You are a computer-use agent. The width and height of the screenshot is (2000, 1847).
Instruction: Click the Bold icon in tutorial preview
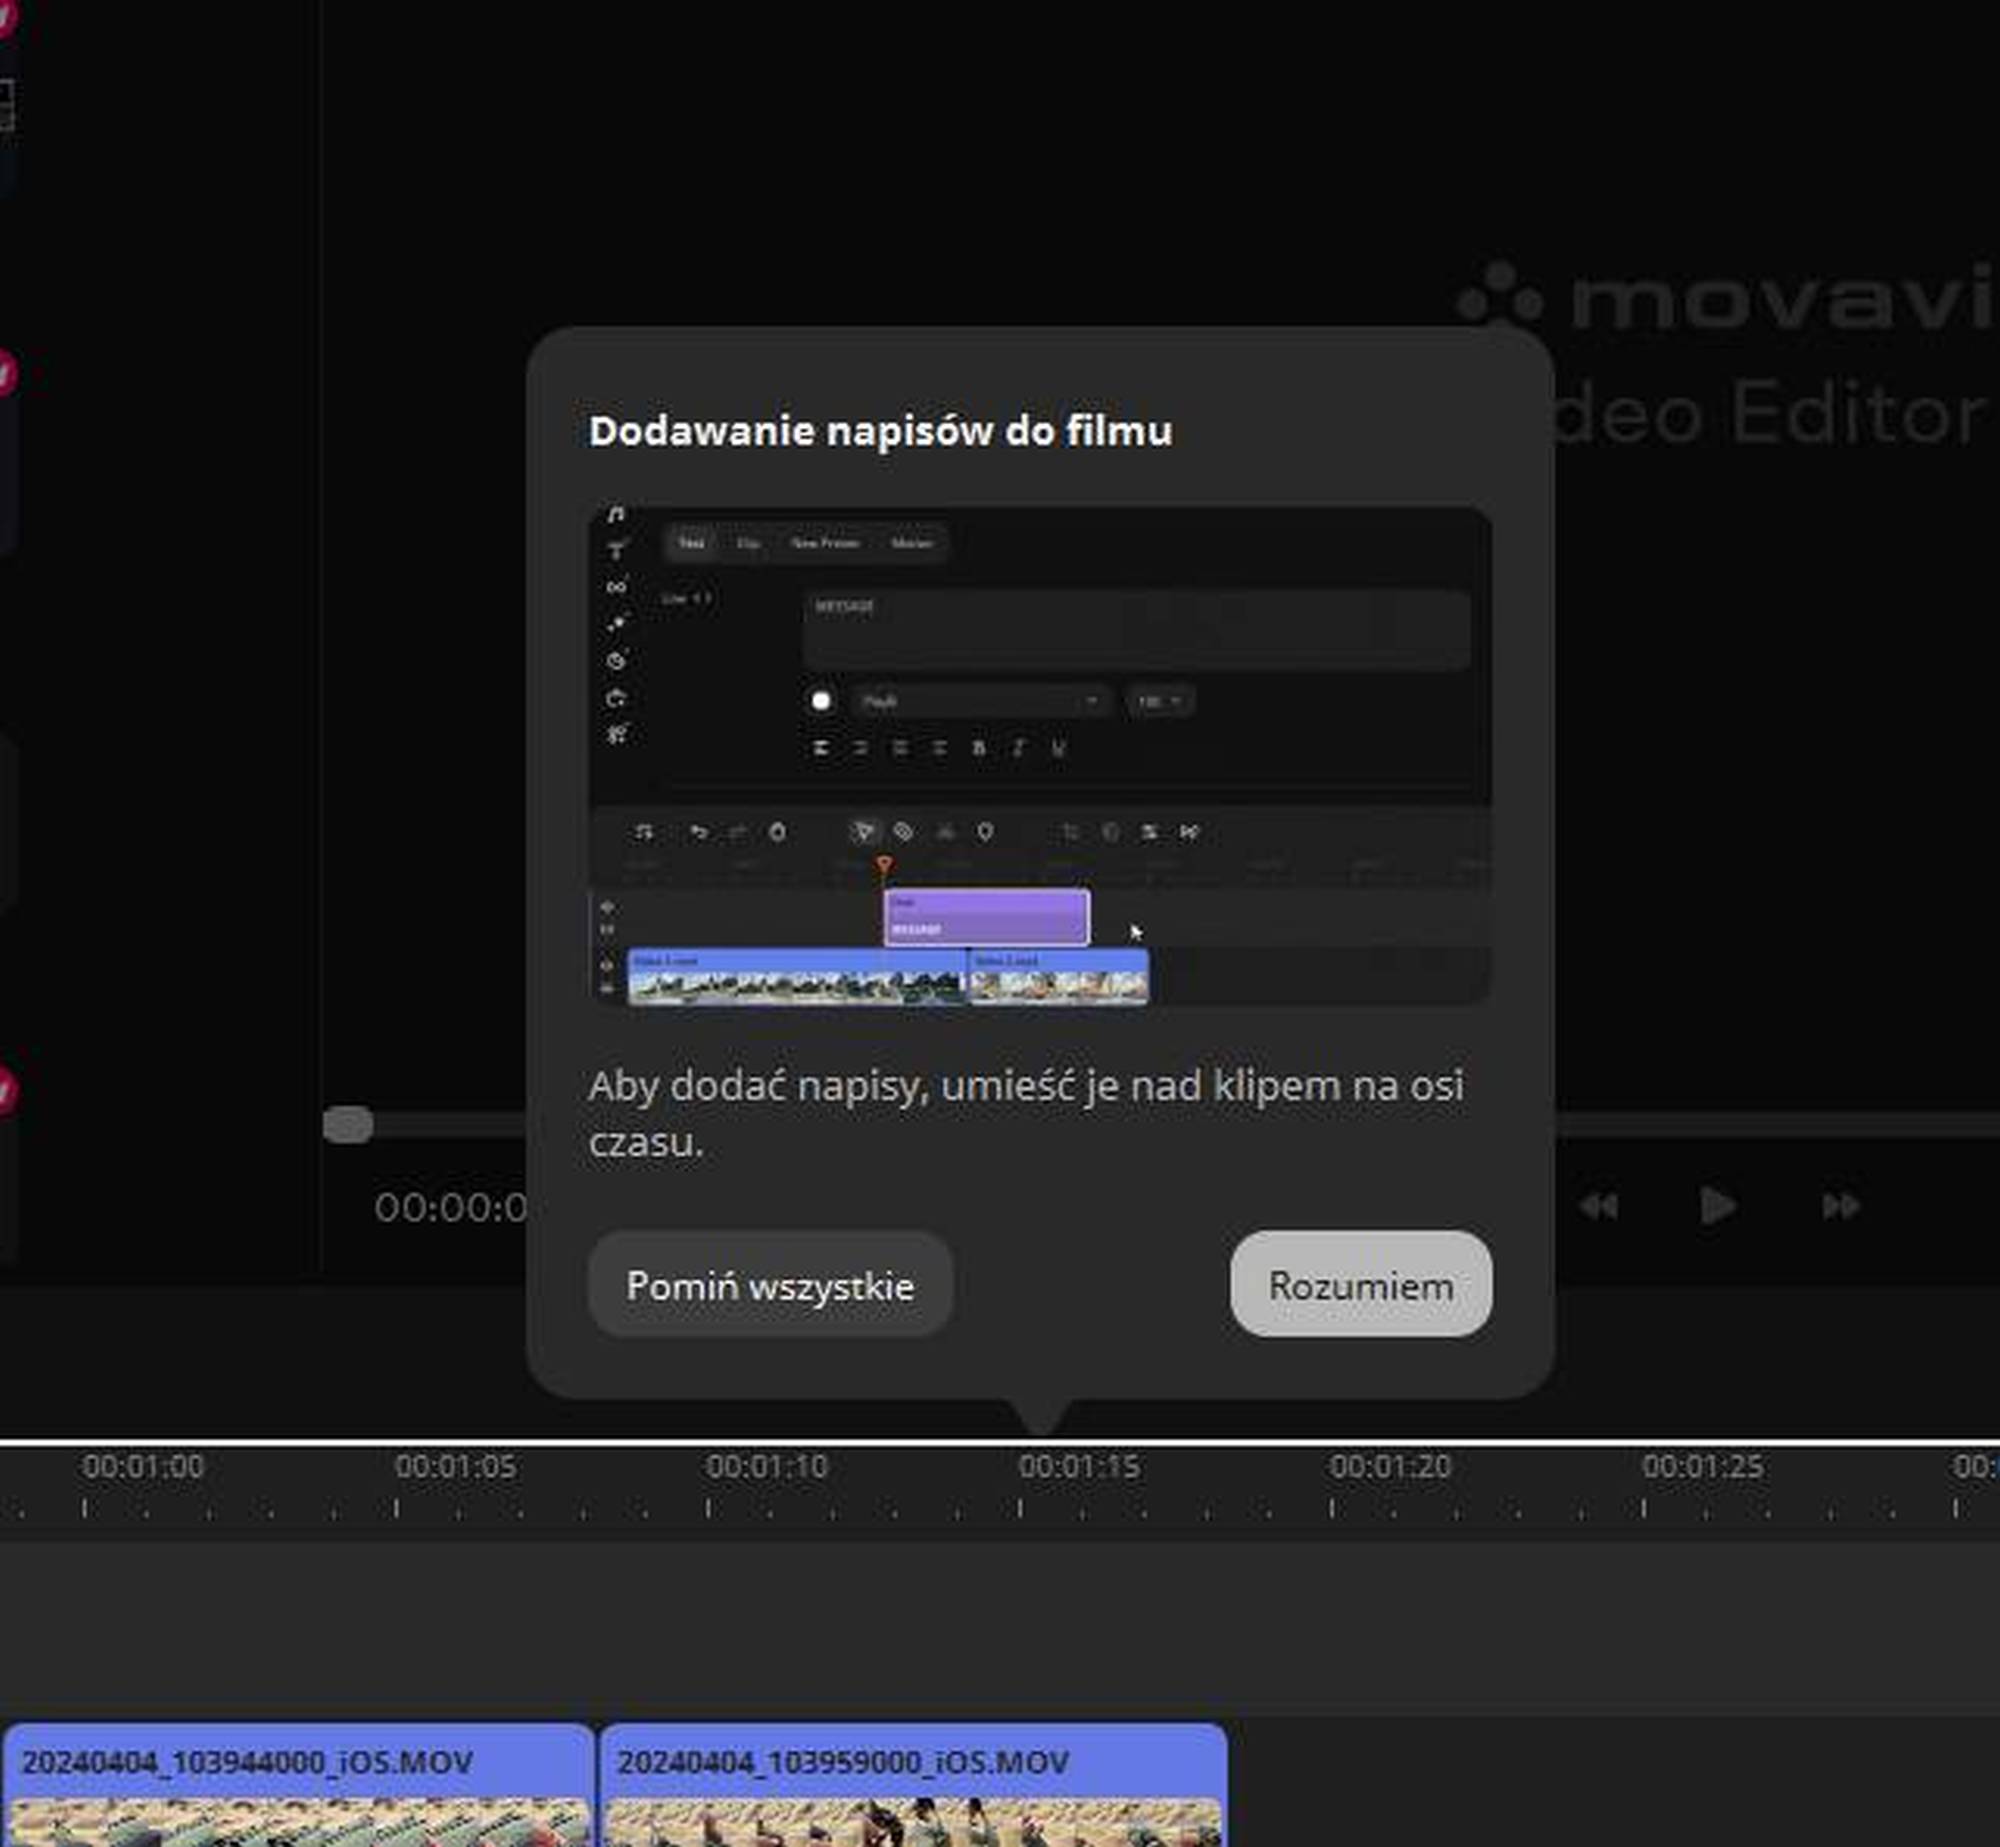click(x=979, y=748)
